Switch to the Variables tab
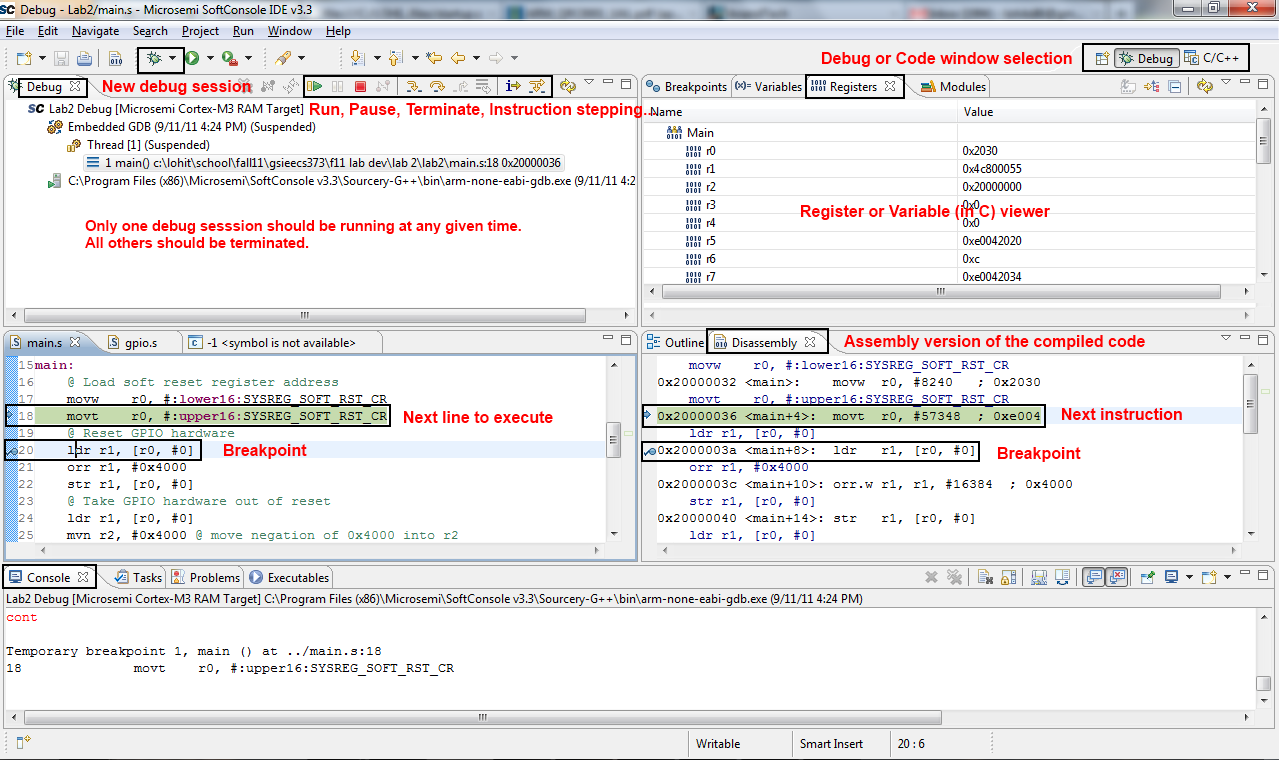 (768, 87)
